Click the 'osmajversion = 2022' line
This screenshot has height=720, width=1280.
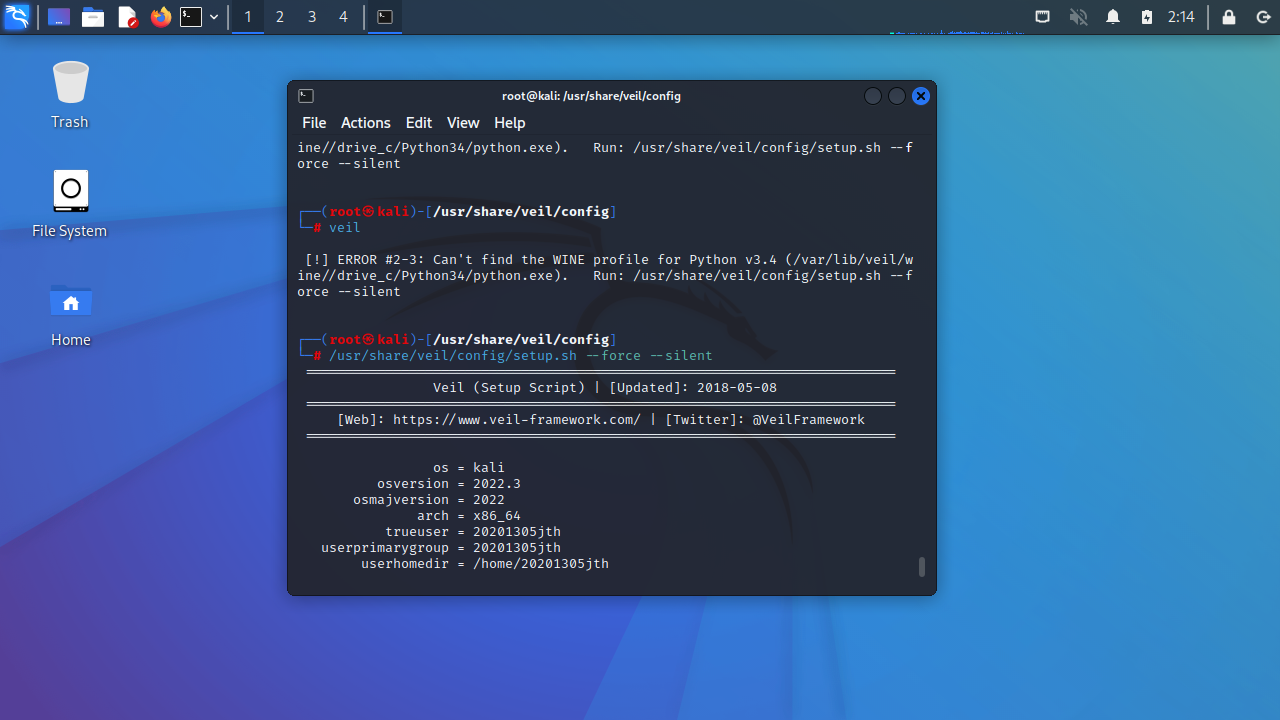point(429,500)
